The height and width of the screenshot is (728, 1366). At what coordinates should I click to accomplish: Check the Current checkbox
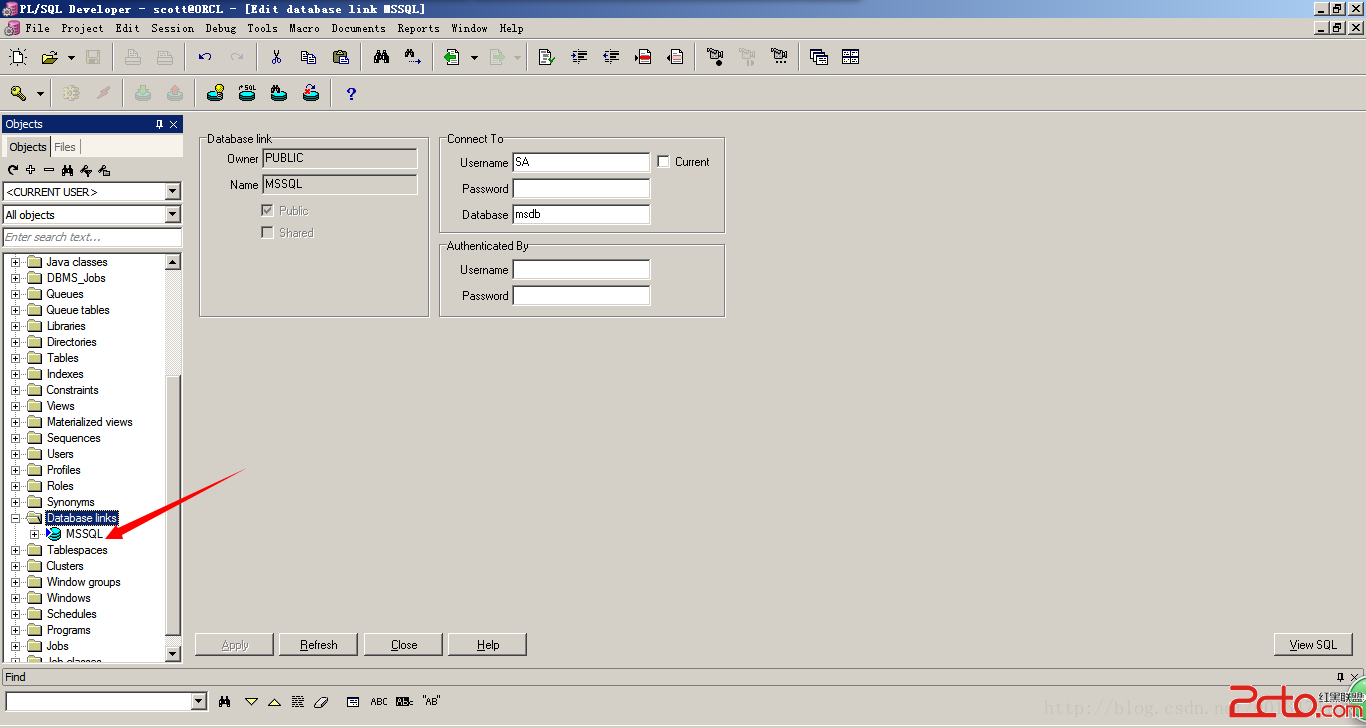click(x=663, y=161)
